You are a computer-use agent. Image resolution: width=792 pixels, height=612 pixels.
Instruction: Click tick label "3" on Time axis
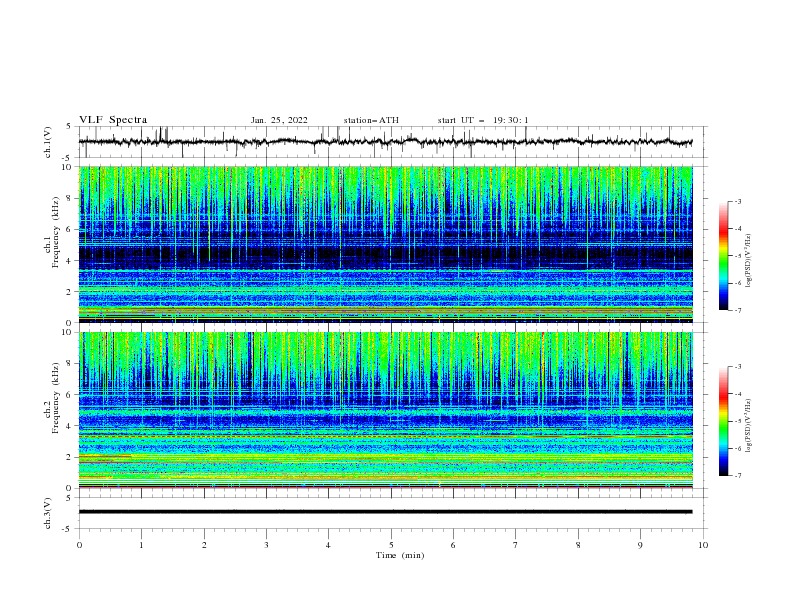(266, 545)
